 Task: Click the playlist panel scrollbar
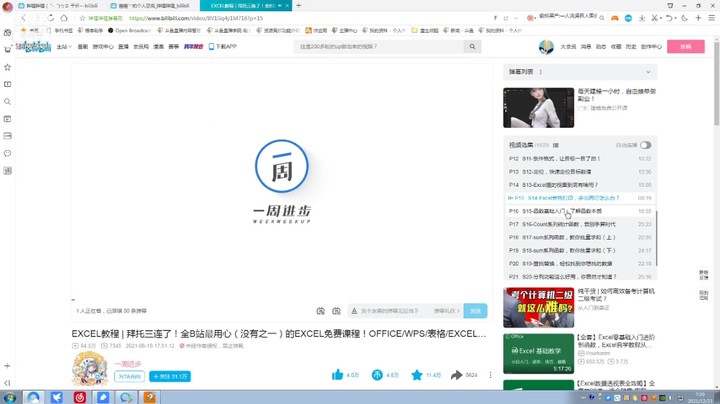click(x=657, y=238)
